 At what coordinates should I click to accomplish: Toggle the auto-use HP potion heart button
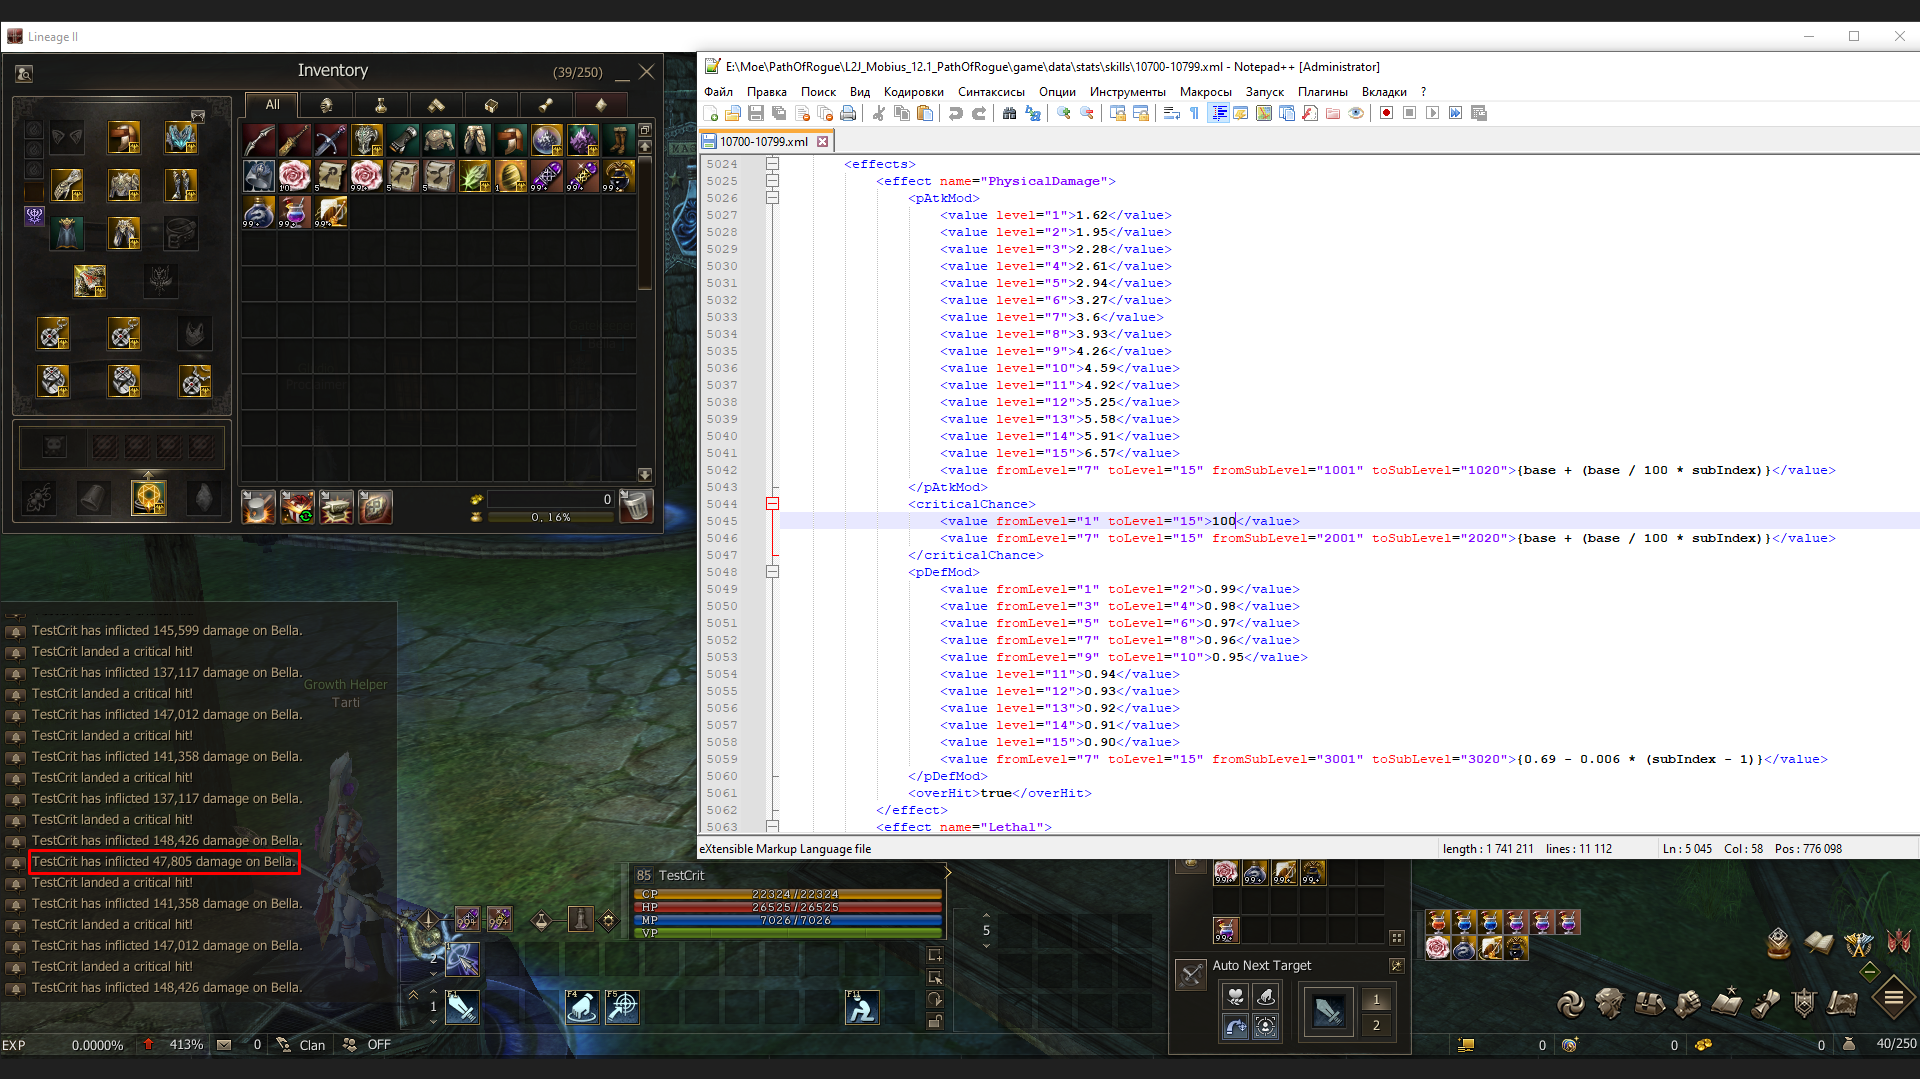1236,996
